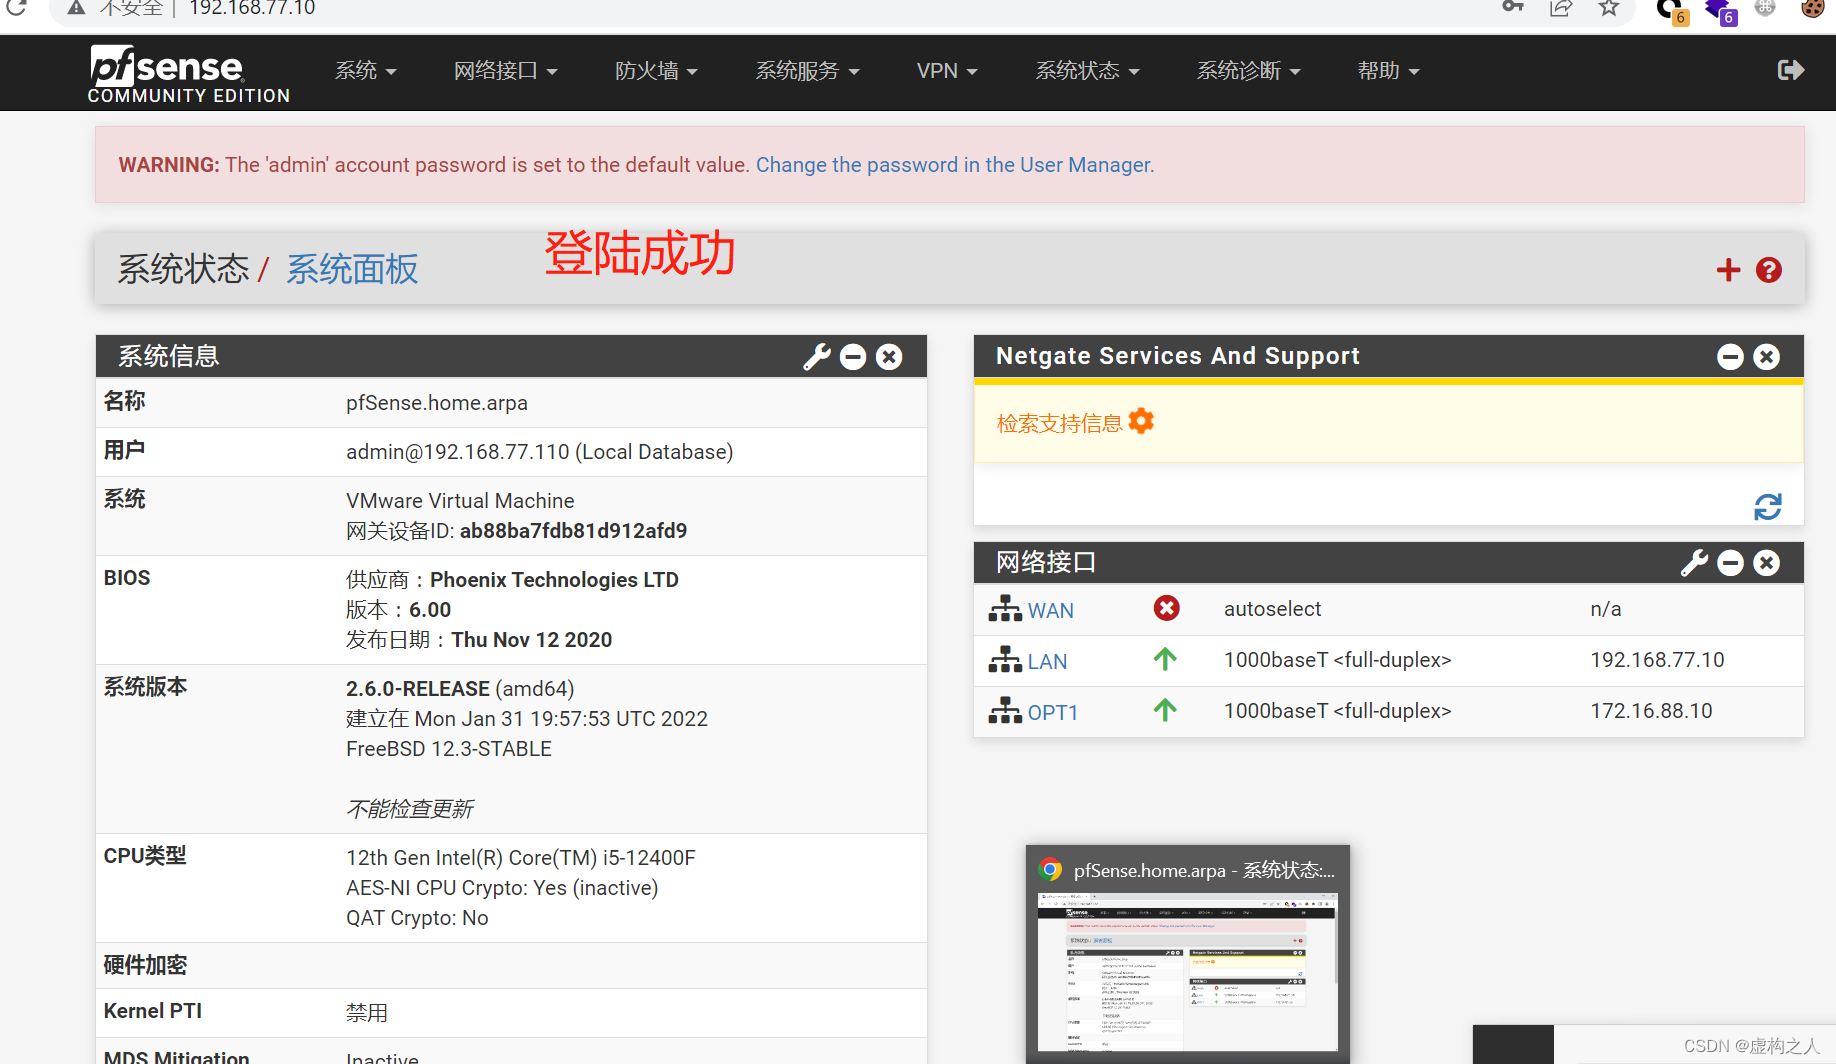The height and width of the screenshot is (1064, 1836).
Task: Click the logout icon in the navbar
Action: (x=1790, y=70)
